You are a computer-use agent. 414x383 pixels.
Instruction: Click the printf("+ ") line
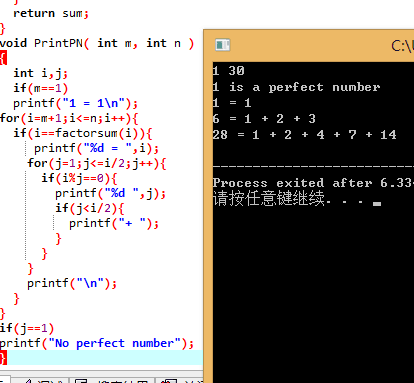pyautogui.click(x=114, y=223)
